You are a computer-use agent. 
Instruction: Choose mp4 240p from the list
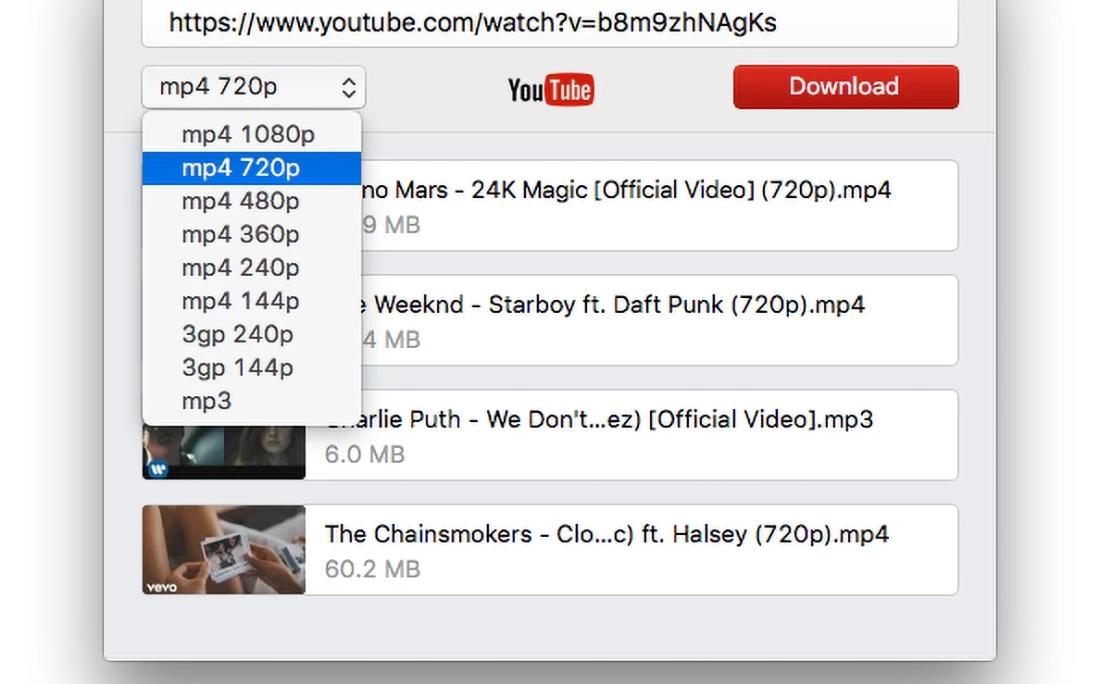click(x=241, y=268)
